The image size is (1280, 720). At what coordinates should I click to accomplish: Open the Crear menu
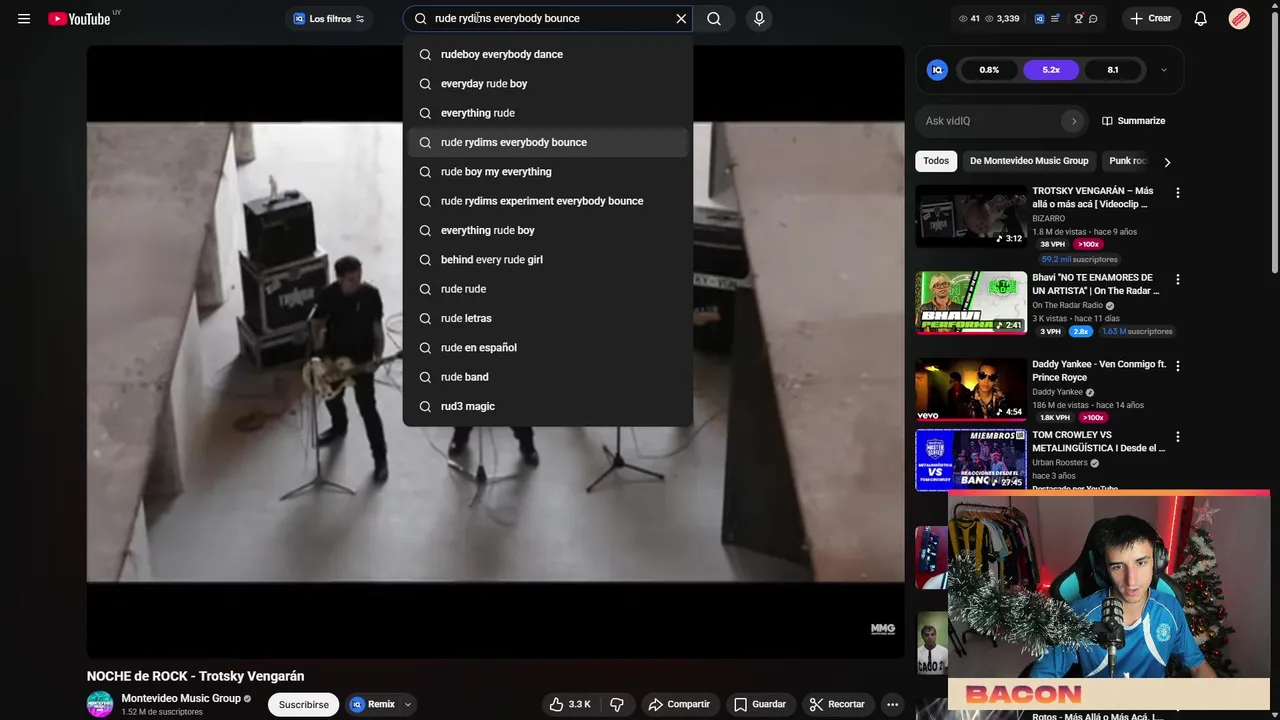(x=1150, y=19)
